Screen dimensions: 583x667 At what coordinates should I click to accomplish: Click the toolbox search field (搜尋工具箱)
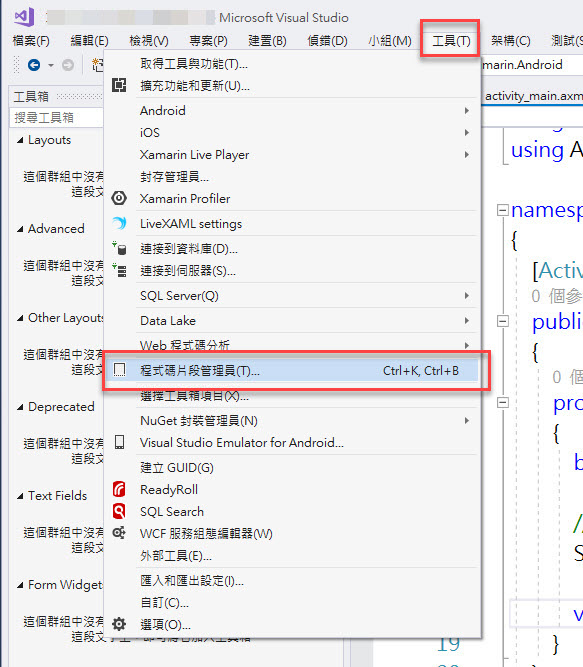pos(57,117)
